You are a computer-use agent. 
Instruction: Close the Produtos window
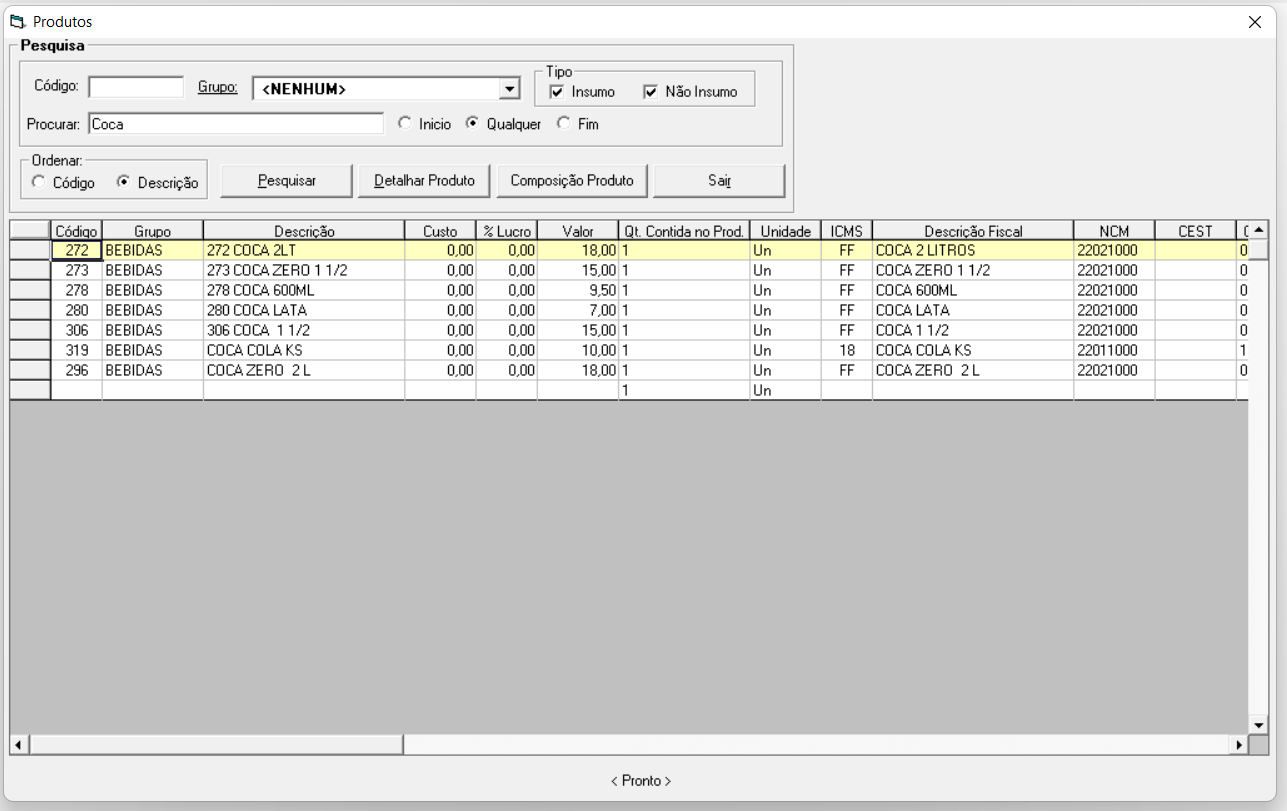[1255, 22]
